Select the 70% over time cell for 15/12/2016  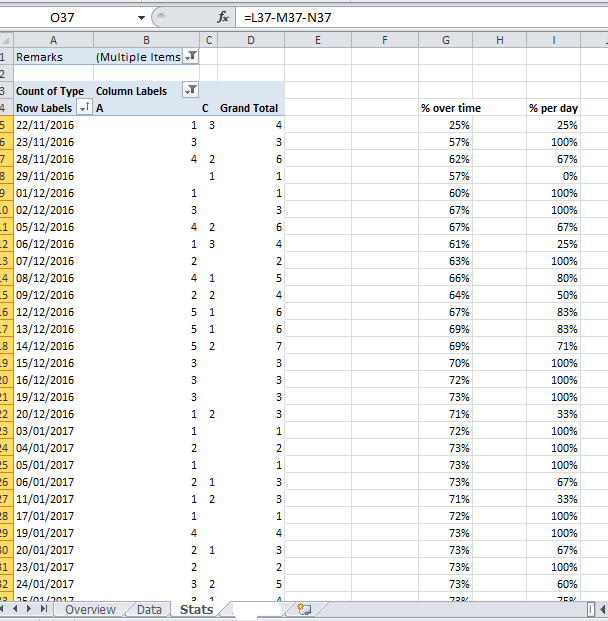446,363
